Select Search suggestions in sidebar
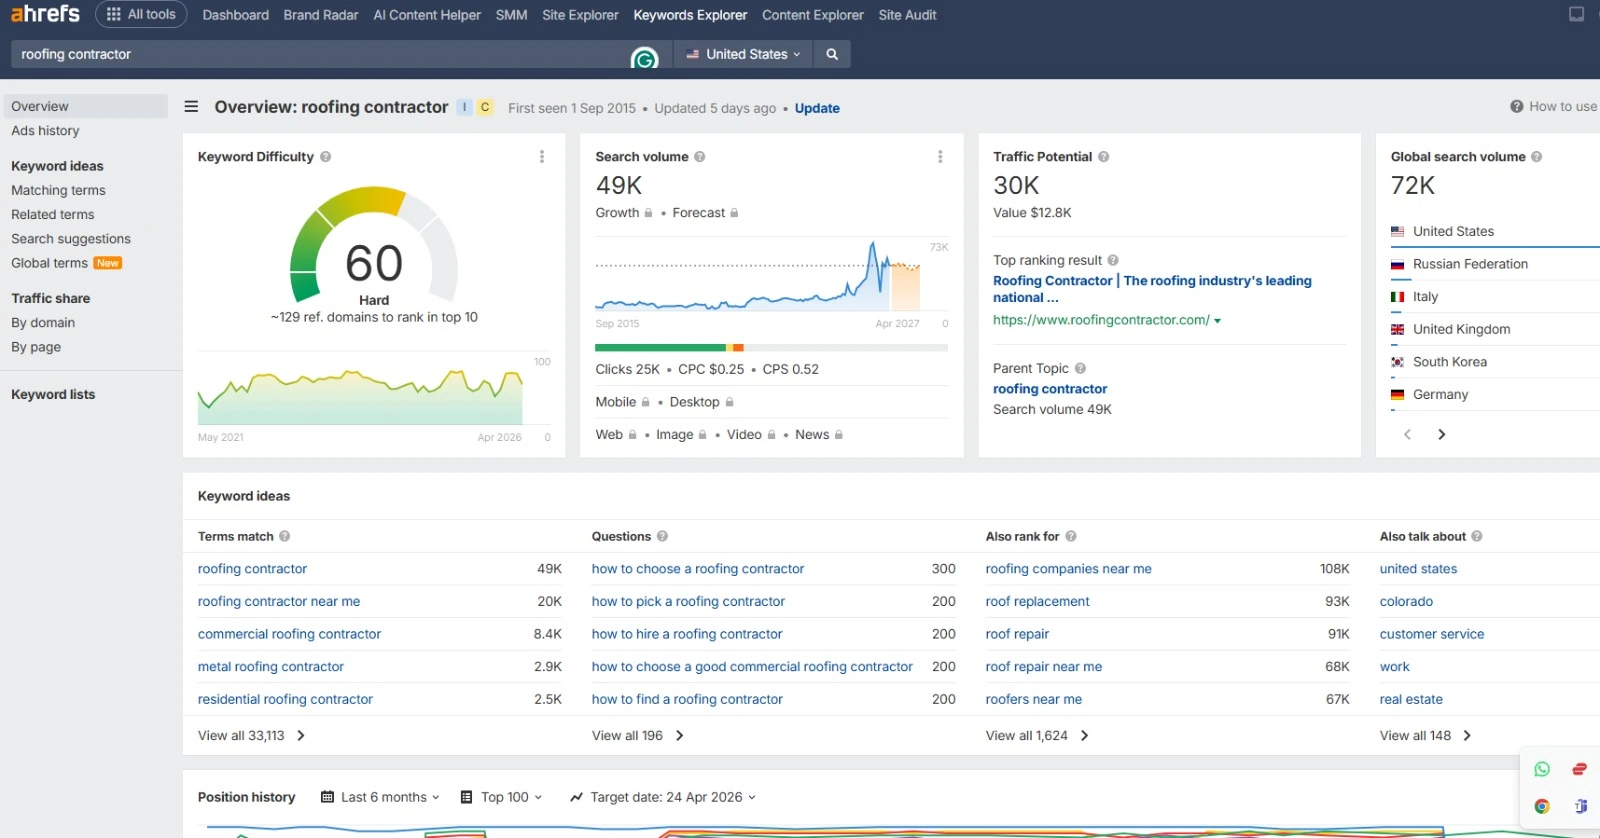Viewport: 1600px width, 838px height. pyautogui.click(x=71, y=239)
